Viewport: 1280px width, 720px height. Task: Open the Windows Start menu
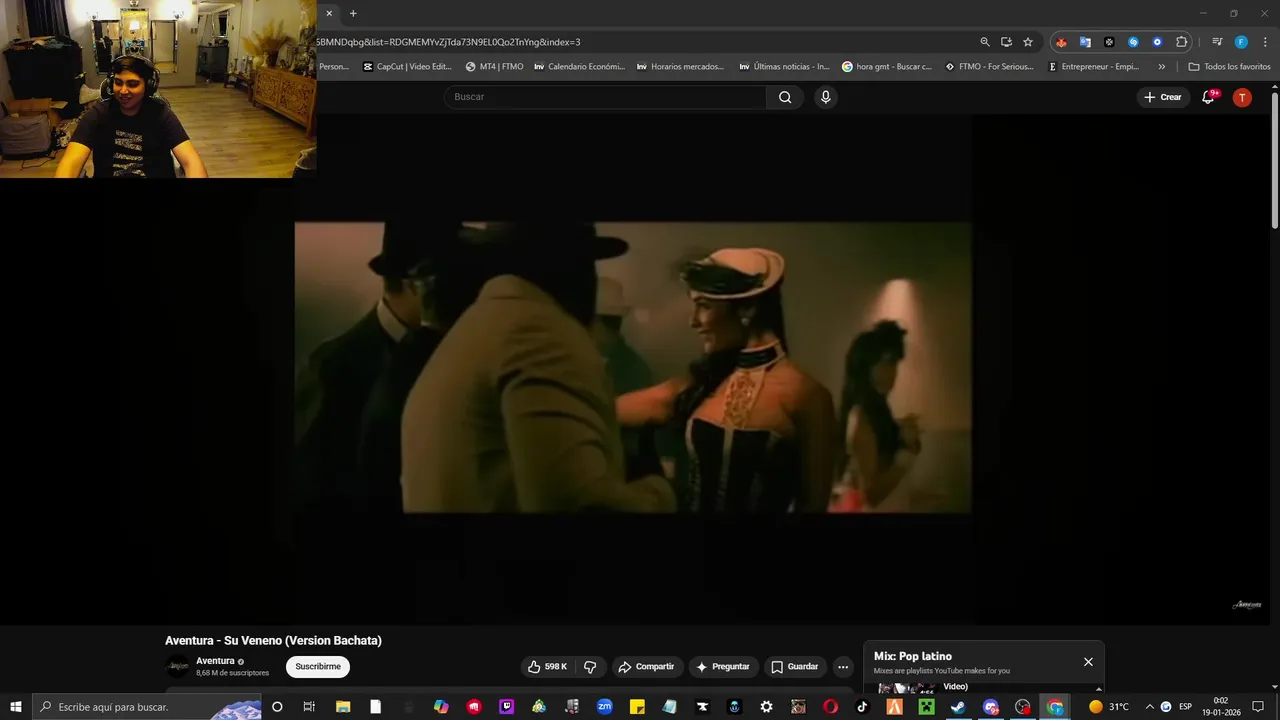pos(15,706)
